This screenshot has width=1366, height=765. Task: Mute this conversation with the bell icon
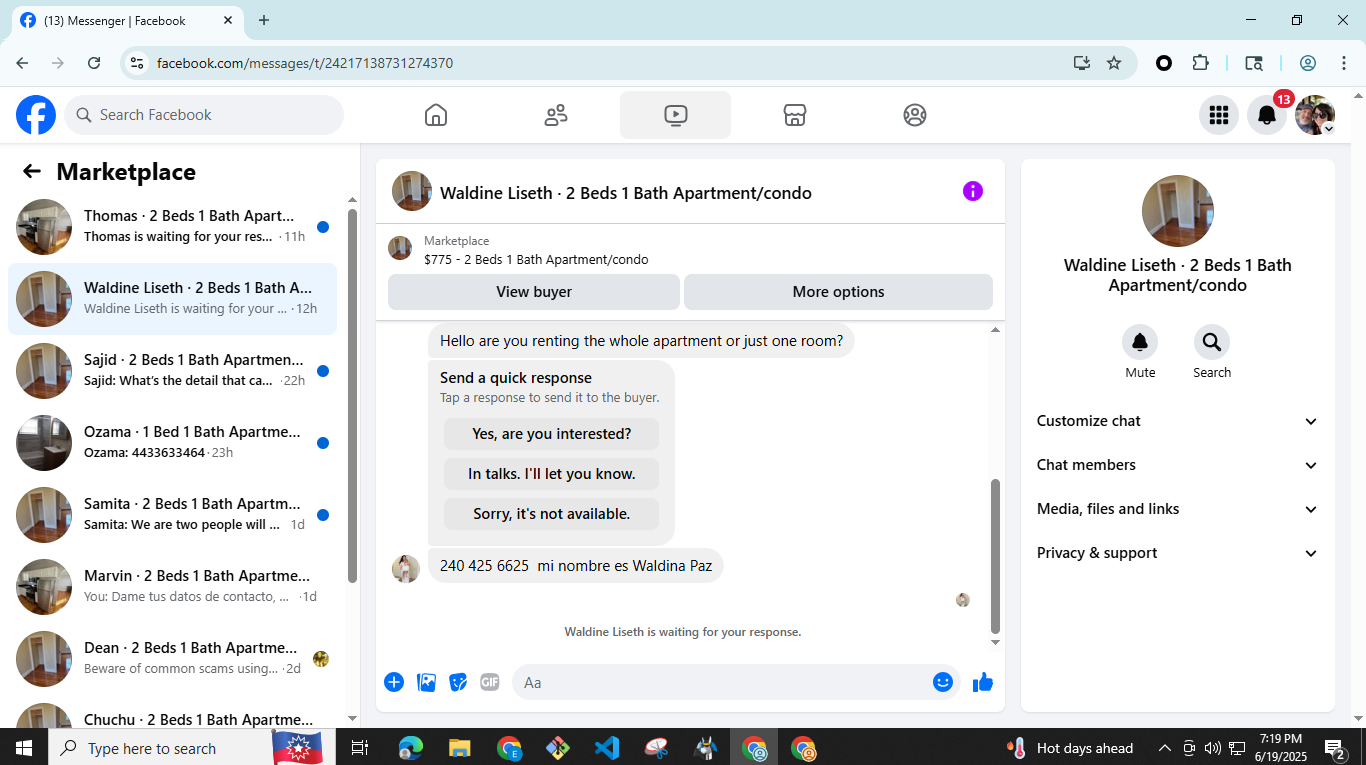click(1140, 343)
